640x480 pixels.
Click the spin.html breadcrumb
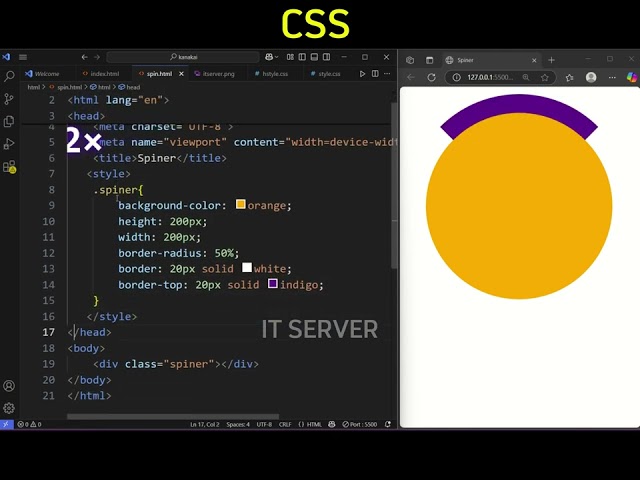[x=66, y=87]
